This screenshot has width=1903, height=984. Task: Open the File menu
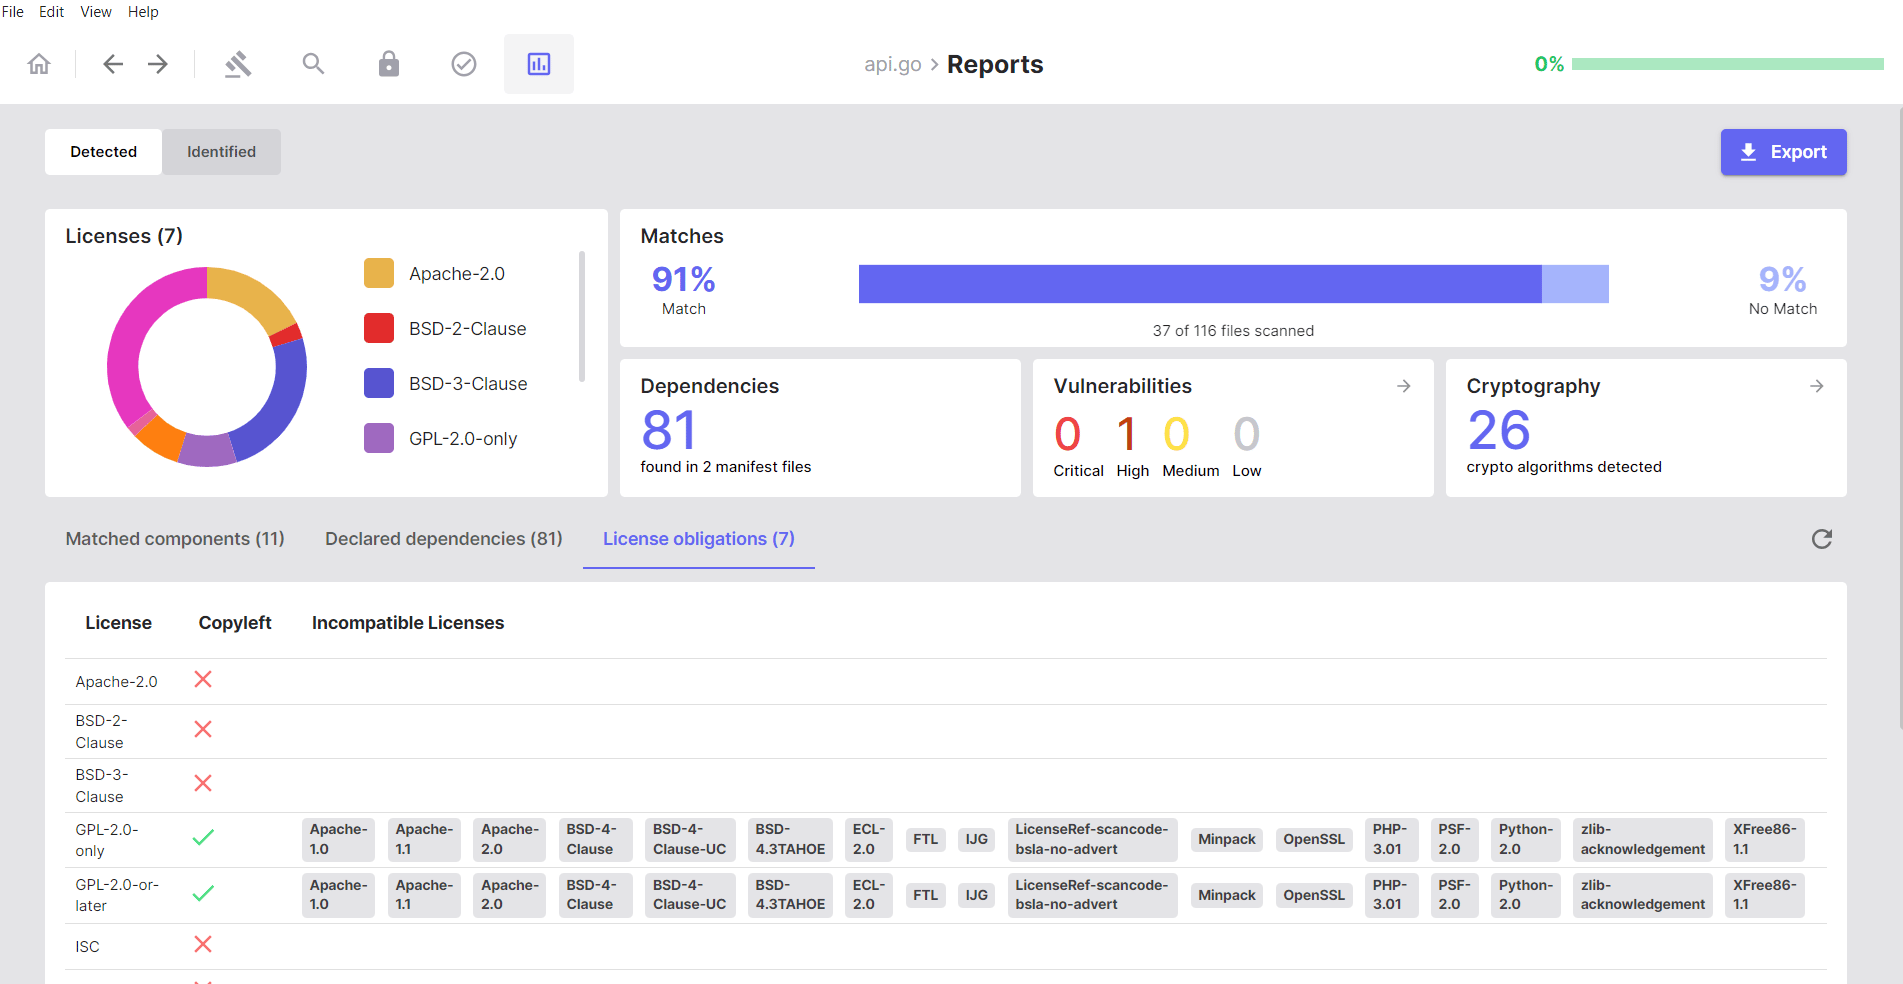[13, 12]
